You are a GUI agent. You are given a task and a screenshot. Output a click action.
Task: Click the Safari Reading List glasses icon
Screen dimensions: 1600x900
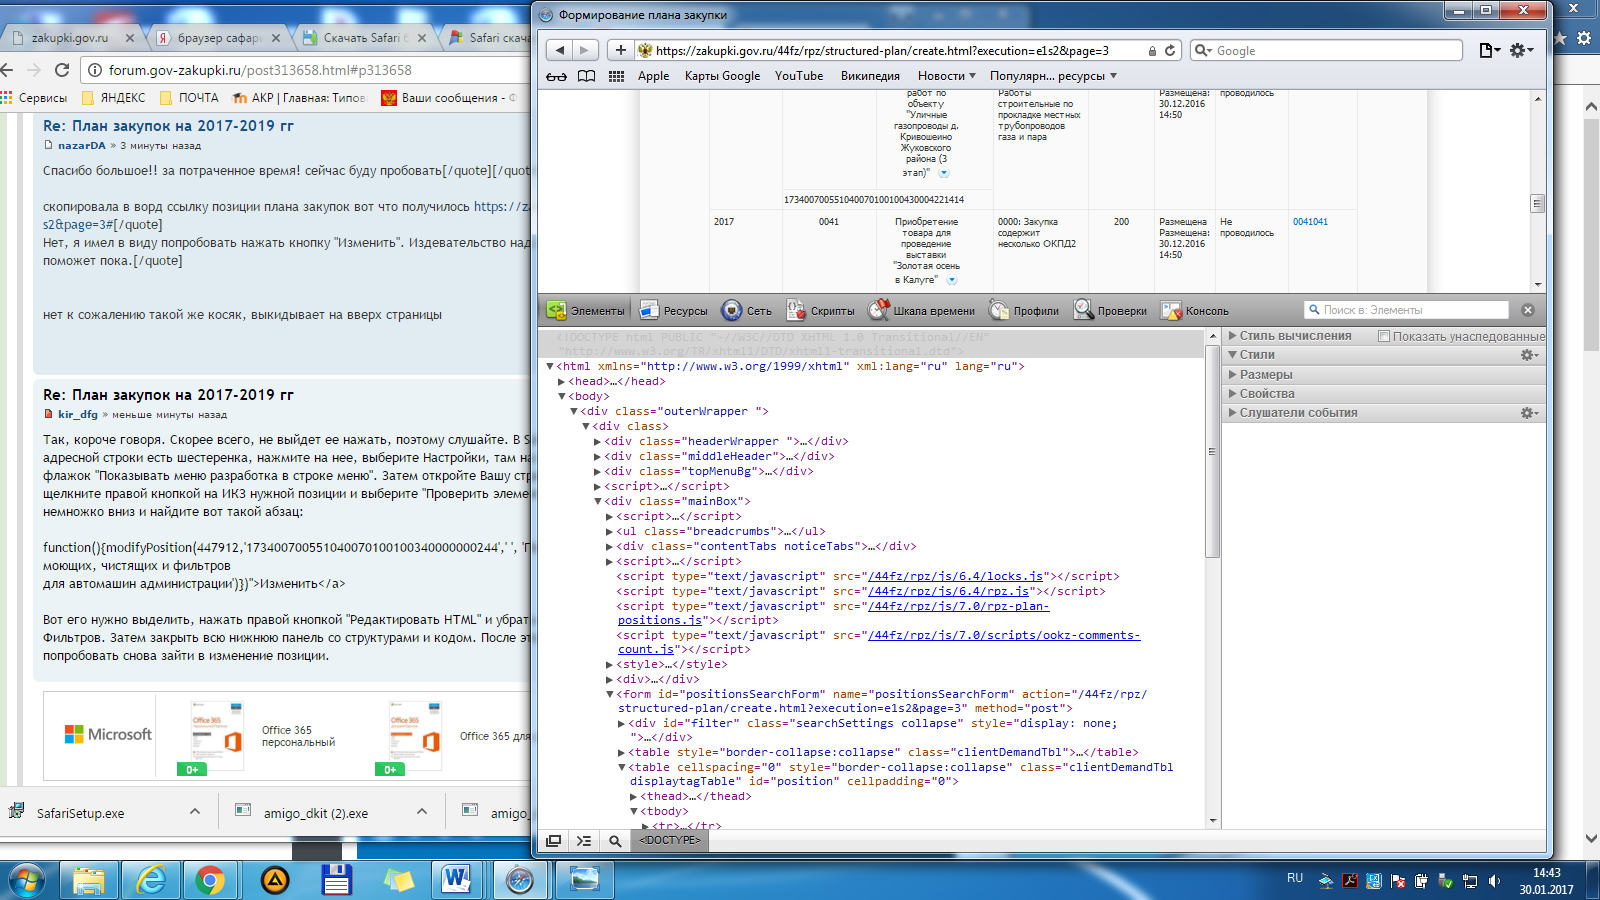point(556,76)
